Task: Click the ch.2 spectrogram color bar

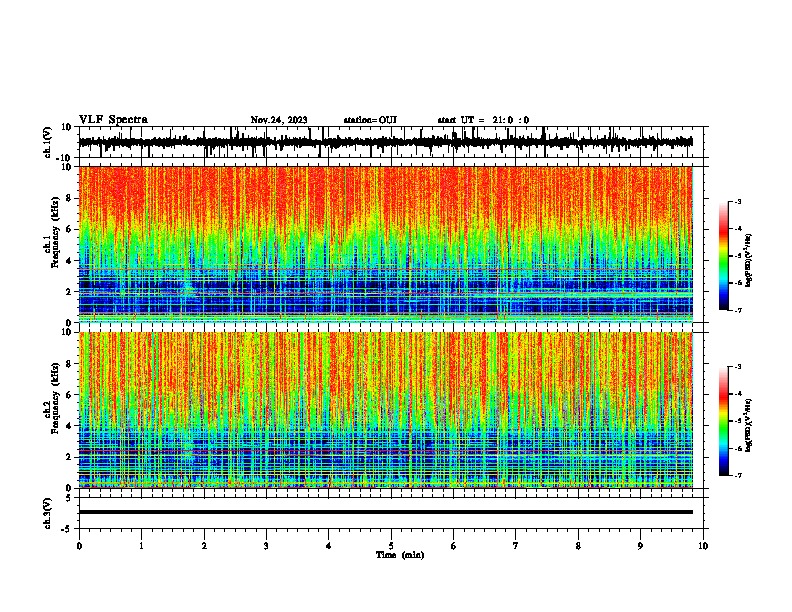Action: (x=724, y=421)
